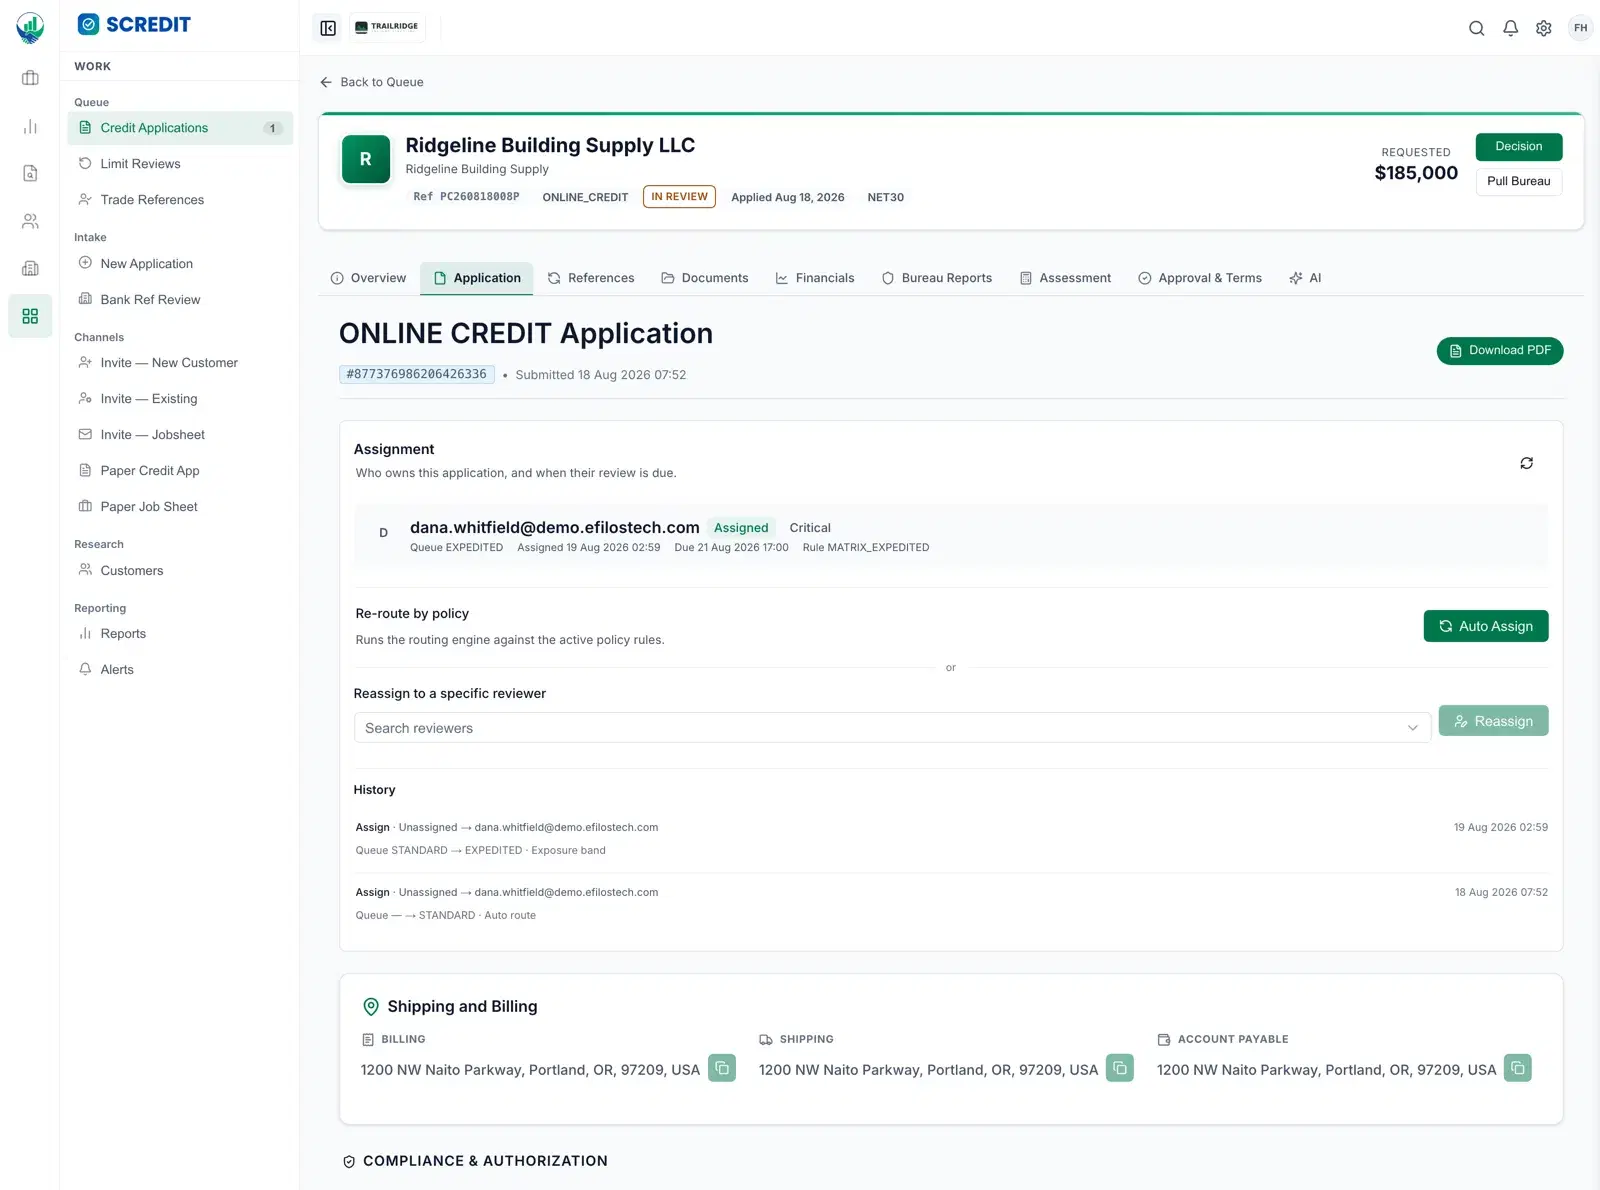Open the building icon in left rail
The image size is (1600, 1190).
pos(30,268)
